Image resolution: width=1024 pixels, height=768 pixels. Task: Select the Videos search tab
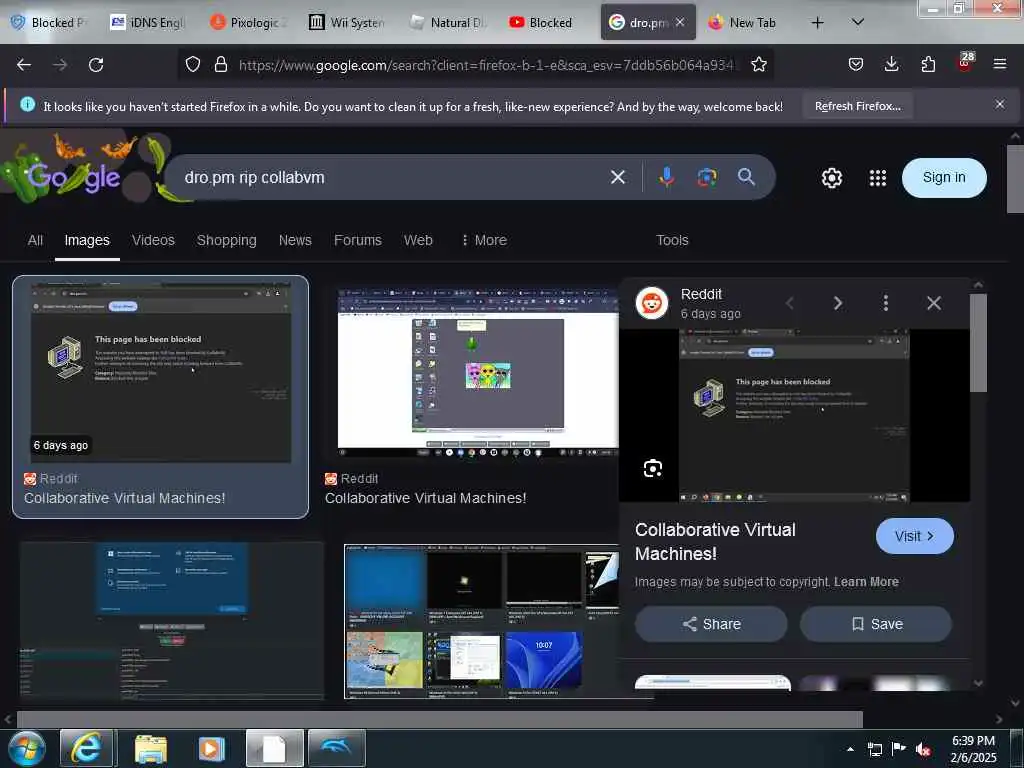coord(153,240)
